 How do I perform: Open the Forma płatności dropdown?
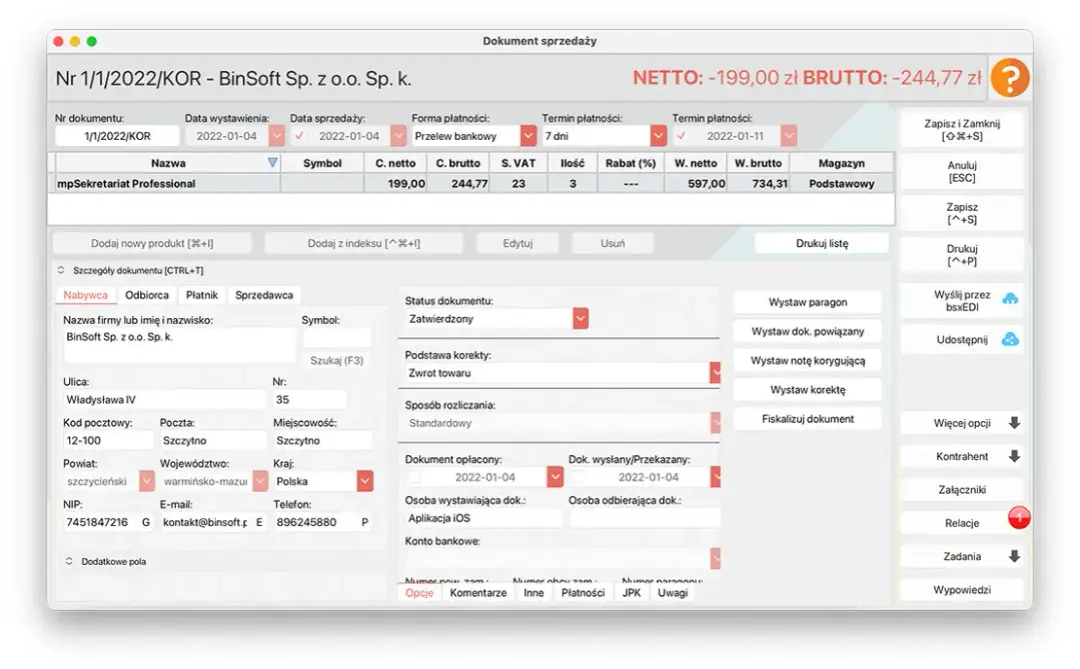527,134
